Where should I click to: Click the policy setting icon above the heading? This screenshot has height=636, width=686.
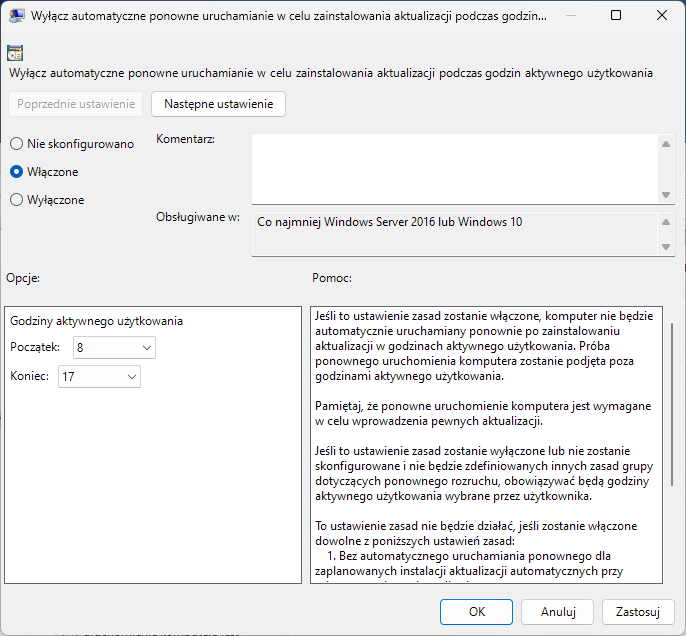point(15,53)
